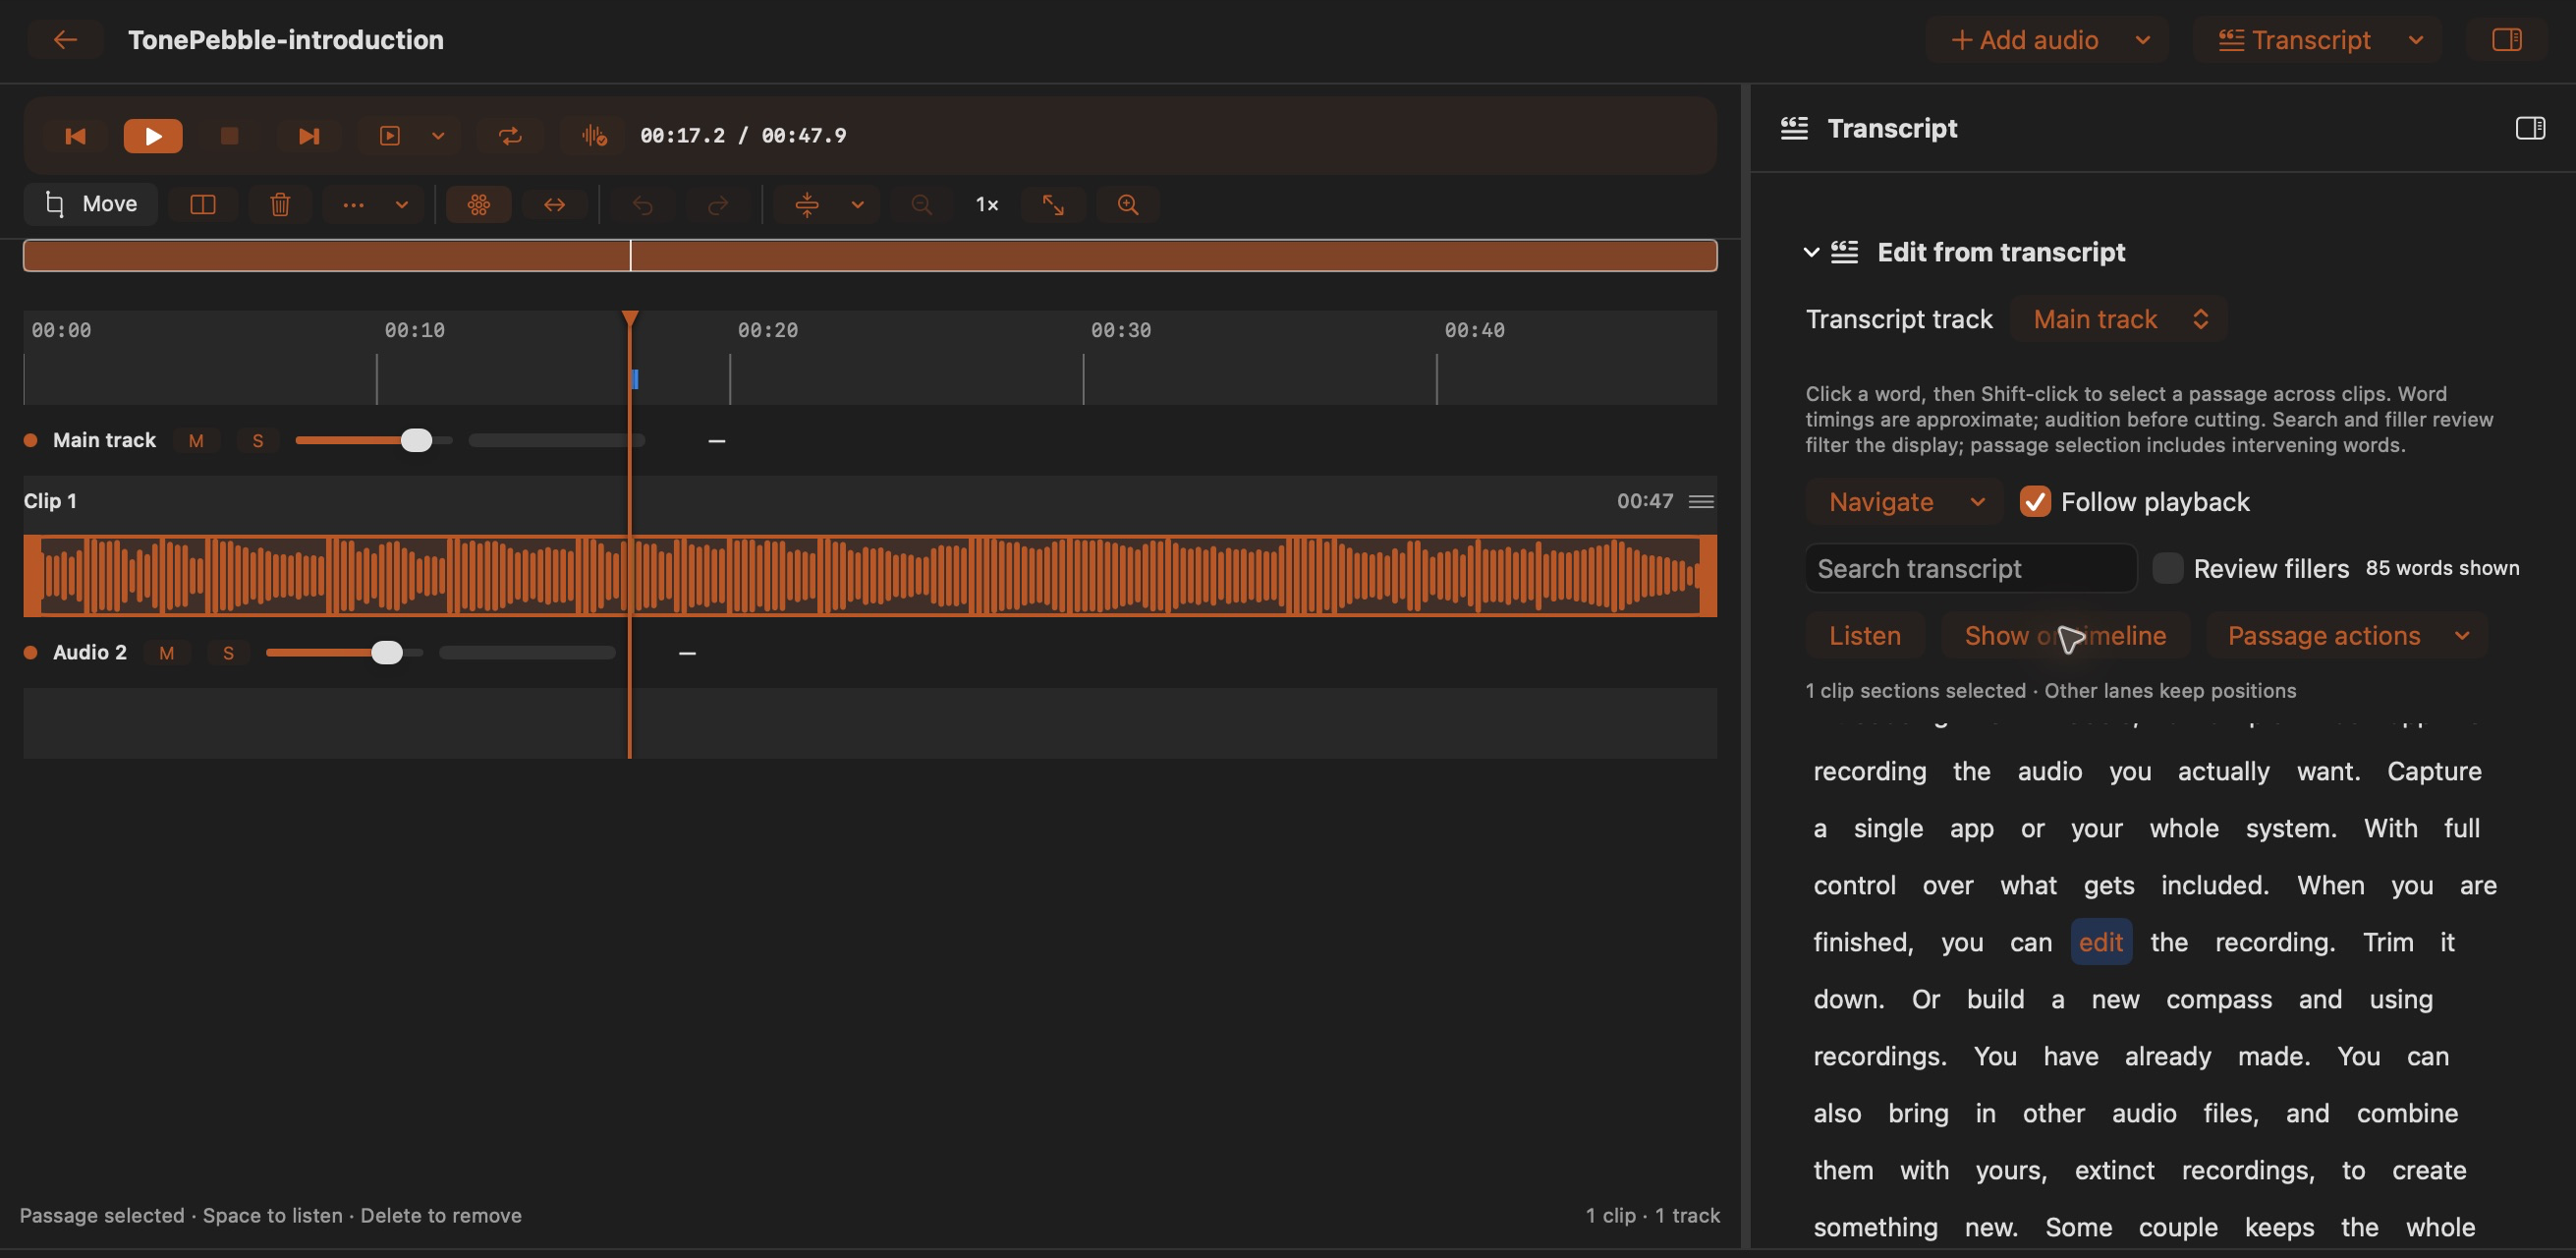The height and width of the screenshot is (1258, 2576).
Task: Delete selection with the trash icon
Action: 280,205
